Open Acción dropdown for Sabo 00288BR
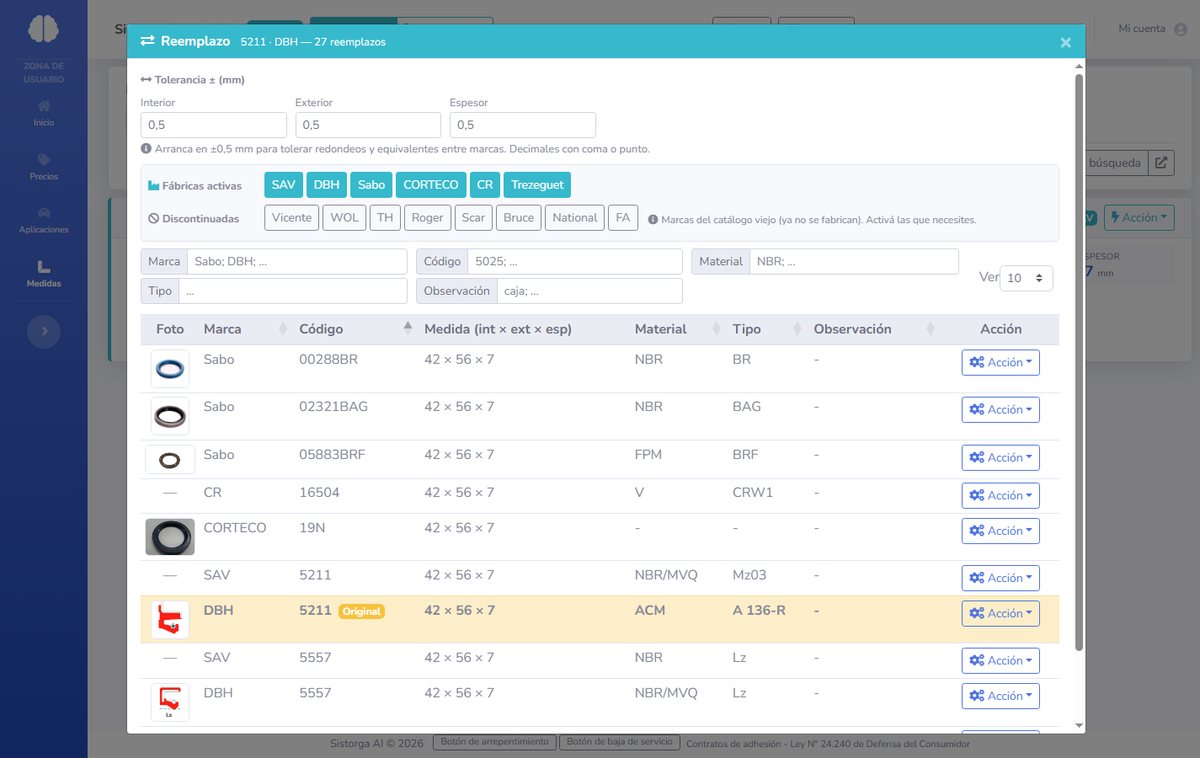1200x758 pixels. (x=1000, y=363)
